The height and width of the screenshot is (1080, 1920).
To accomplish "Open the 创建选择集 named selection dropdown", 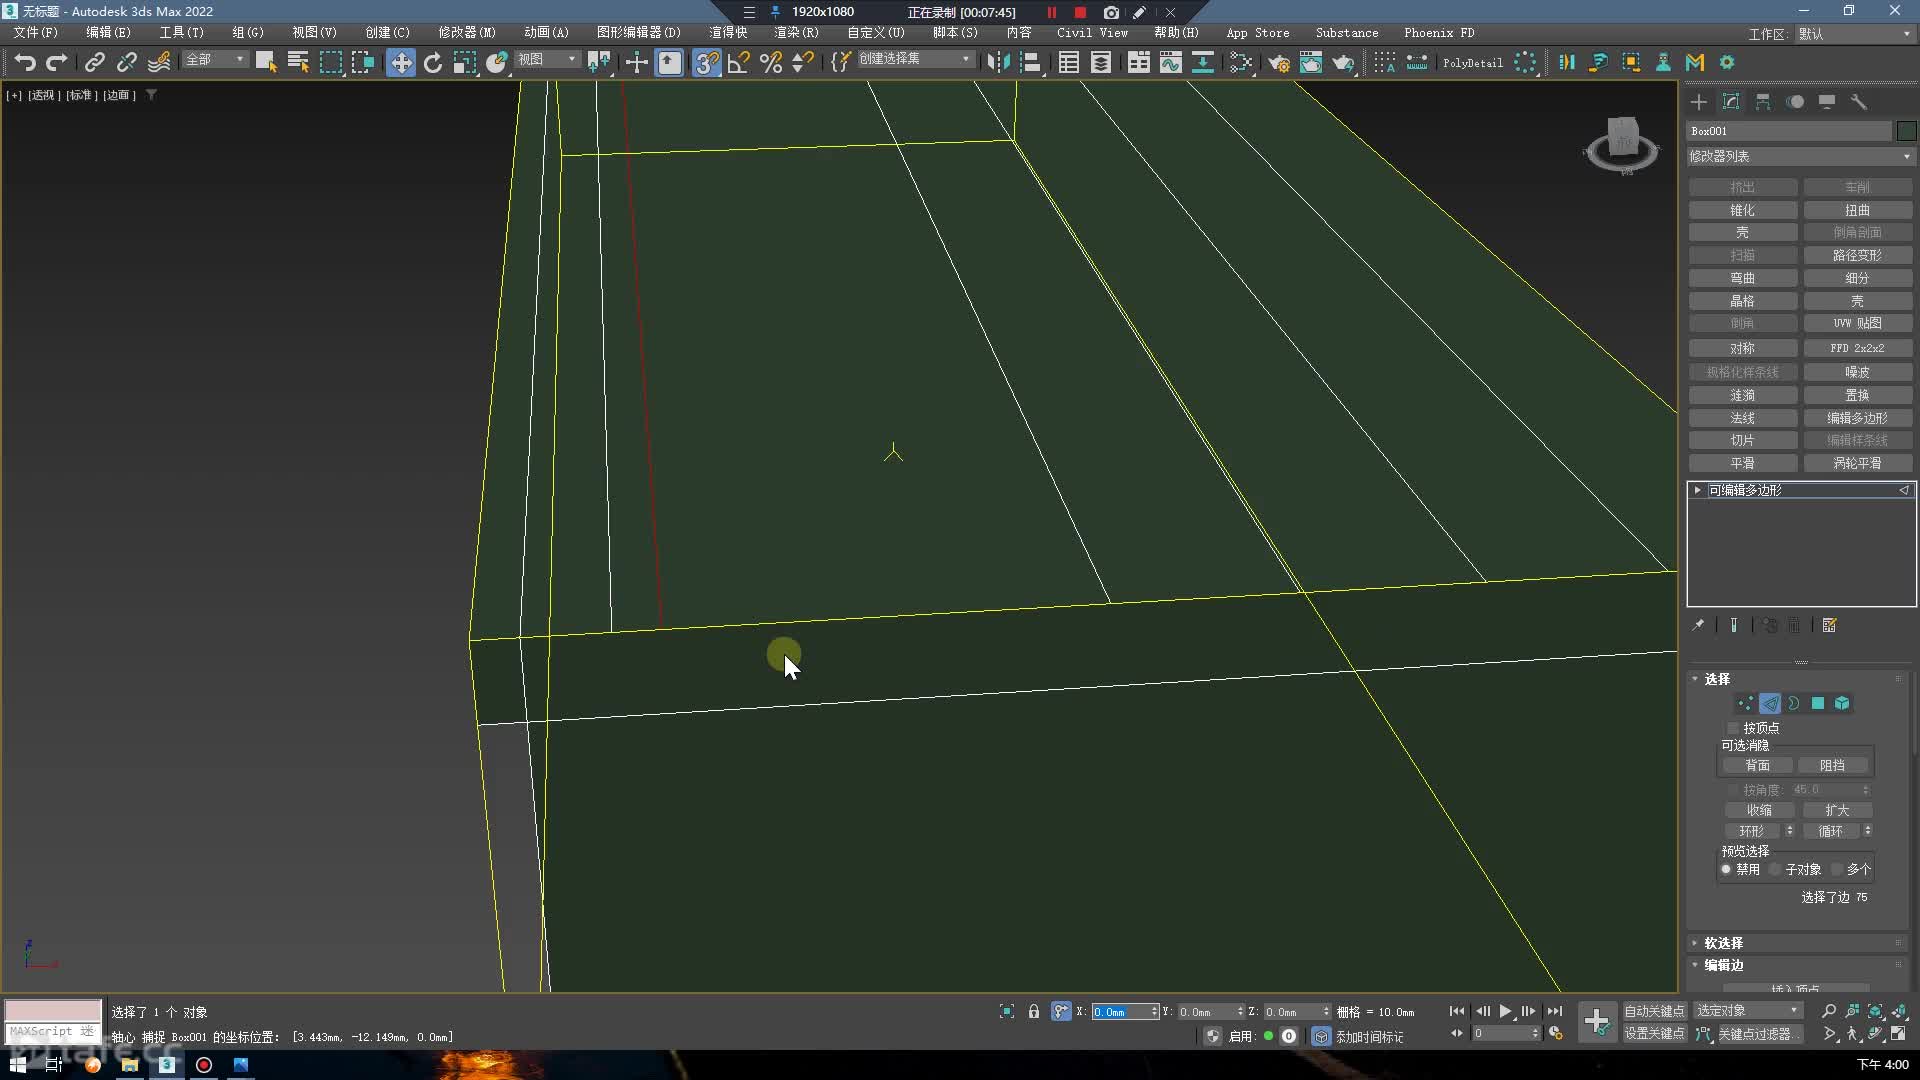I will (915, 59).
